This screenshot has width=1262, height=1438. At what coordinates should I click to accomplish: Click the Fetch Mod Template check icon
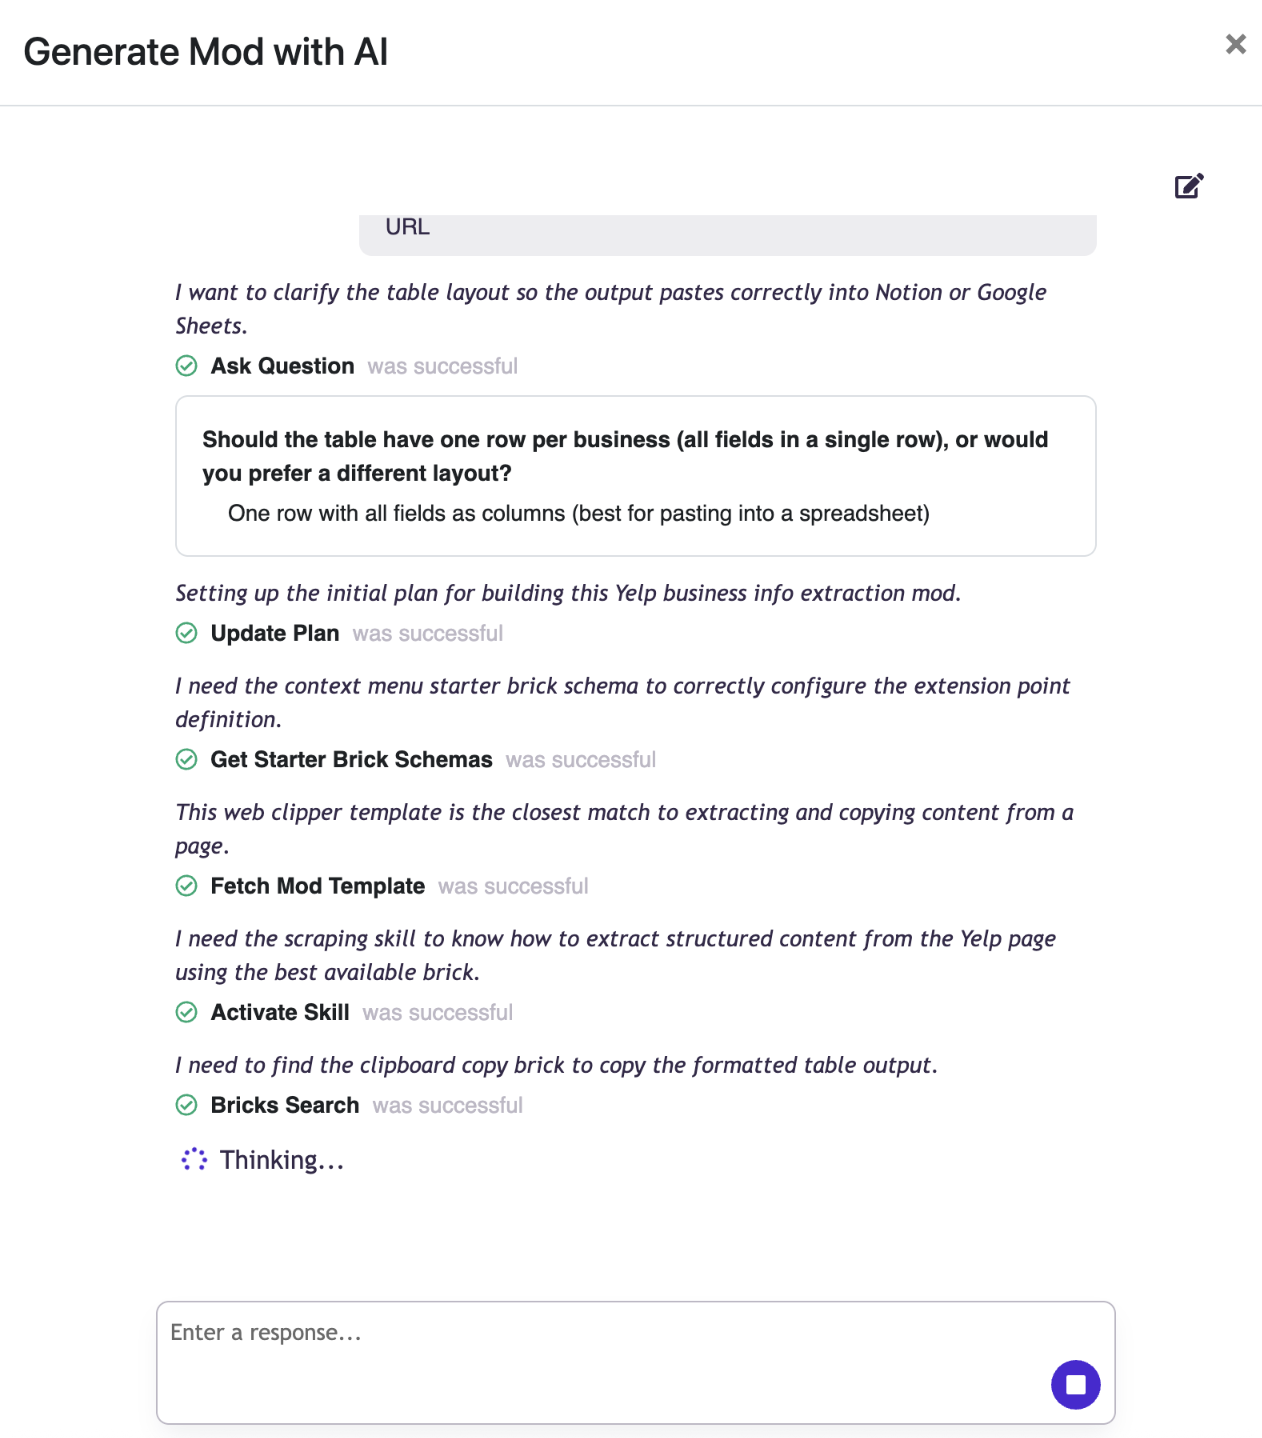coord(187,886)
